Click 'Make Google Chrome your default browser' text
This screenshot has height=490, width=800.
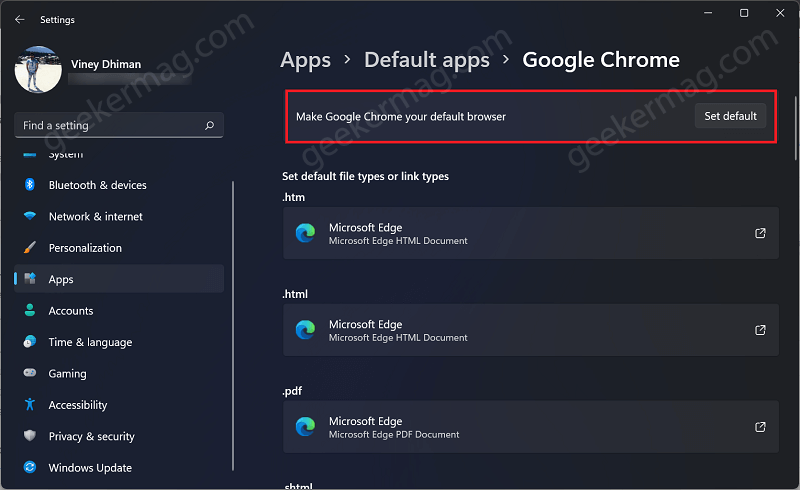coord(401,116)
